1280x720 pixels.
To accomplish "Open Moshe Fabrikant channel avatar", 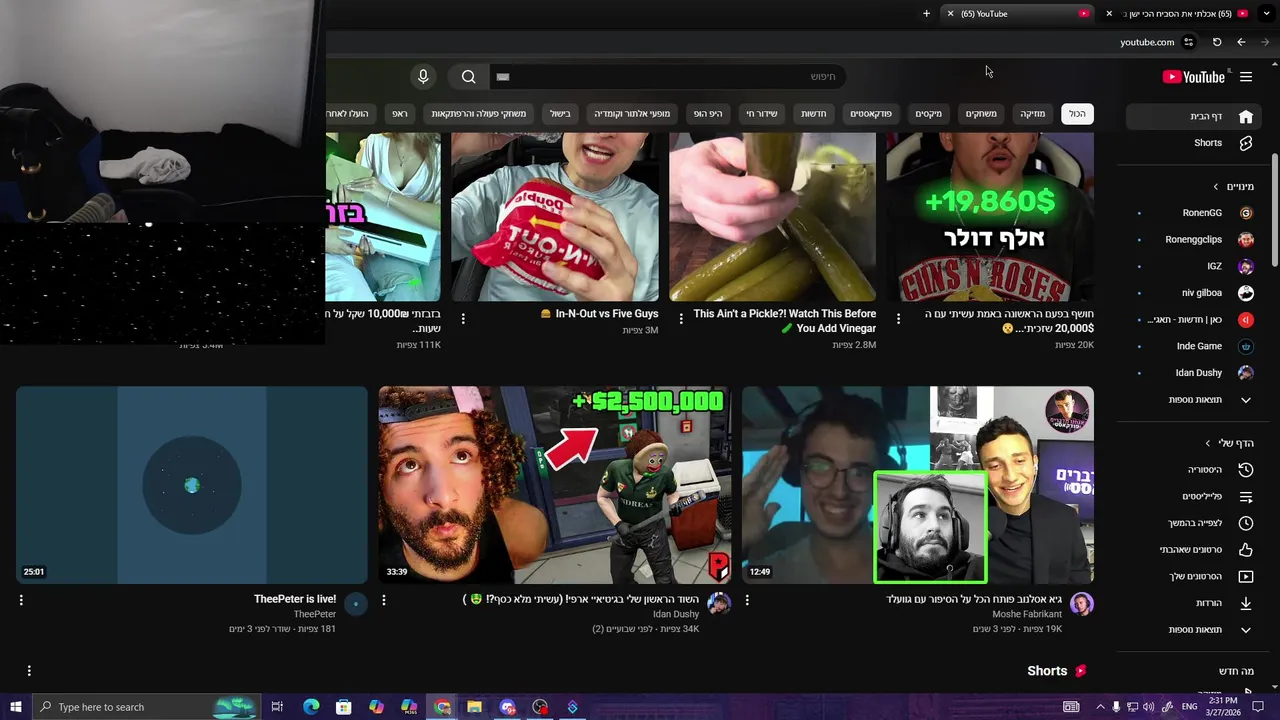I will pos(1081,604).
